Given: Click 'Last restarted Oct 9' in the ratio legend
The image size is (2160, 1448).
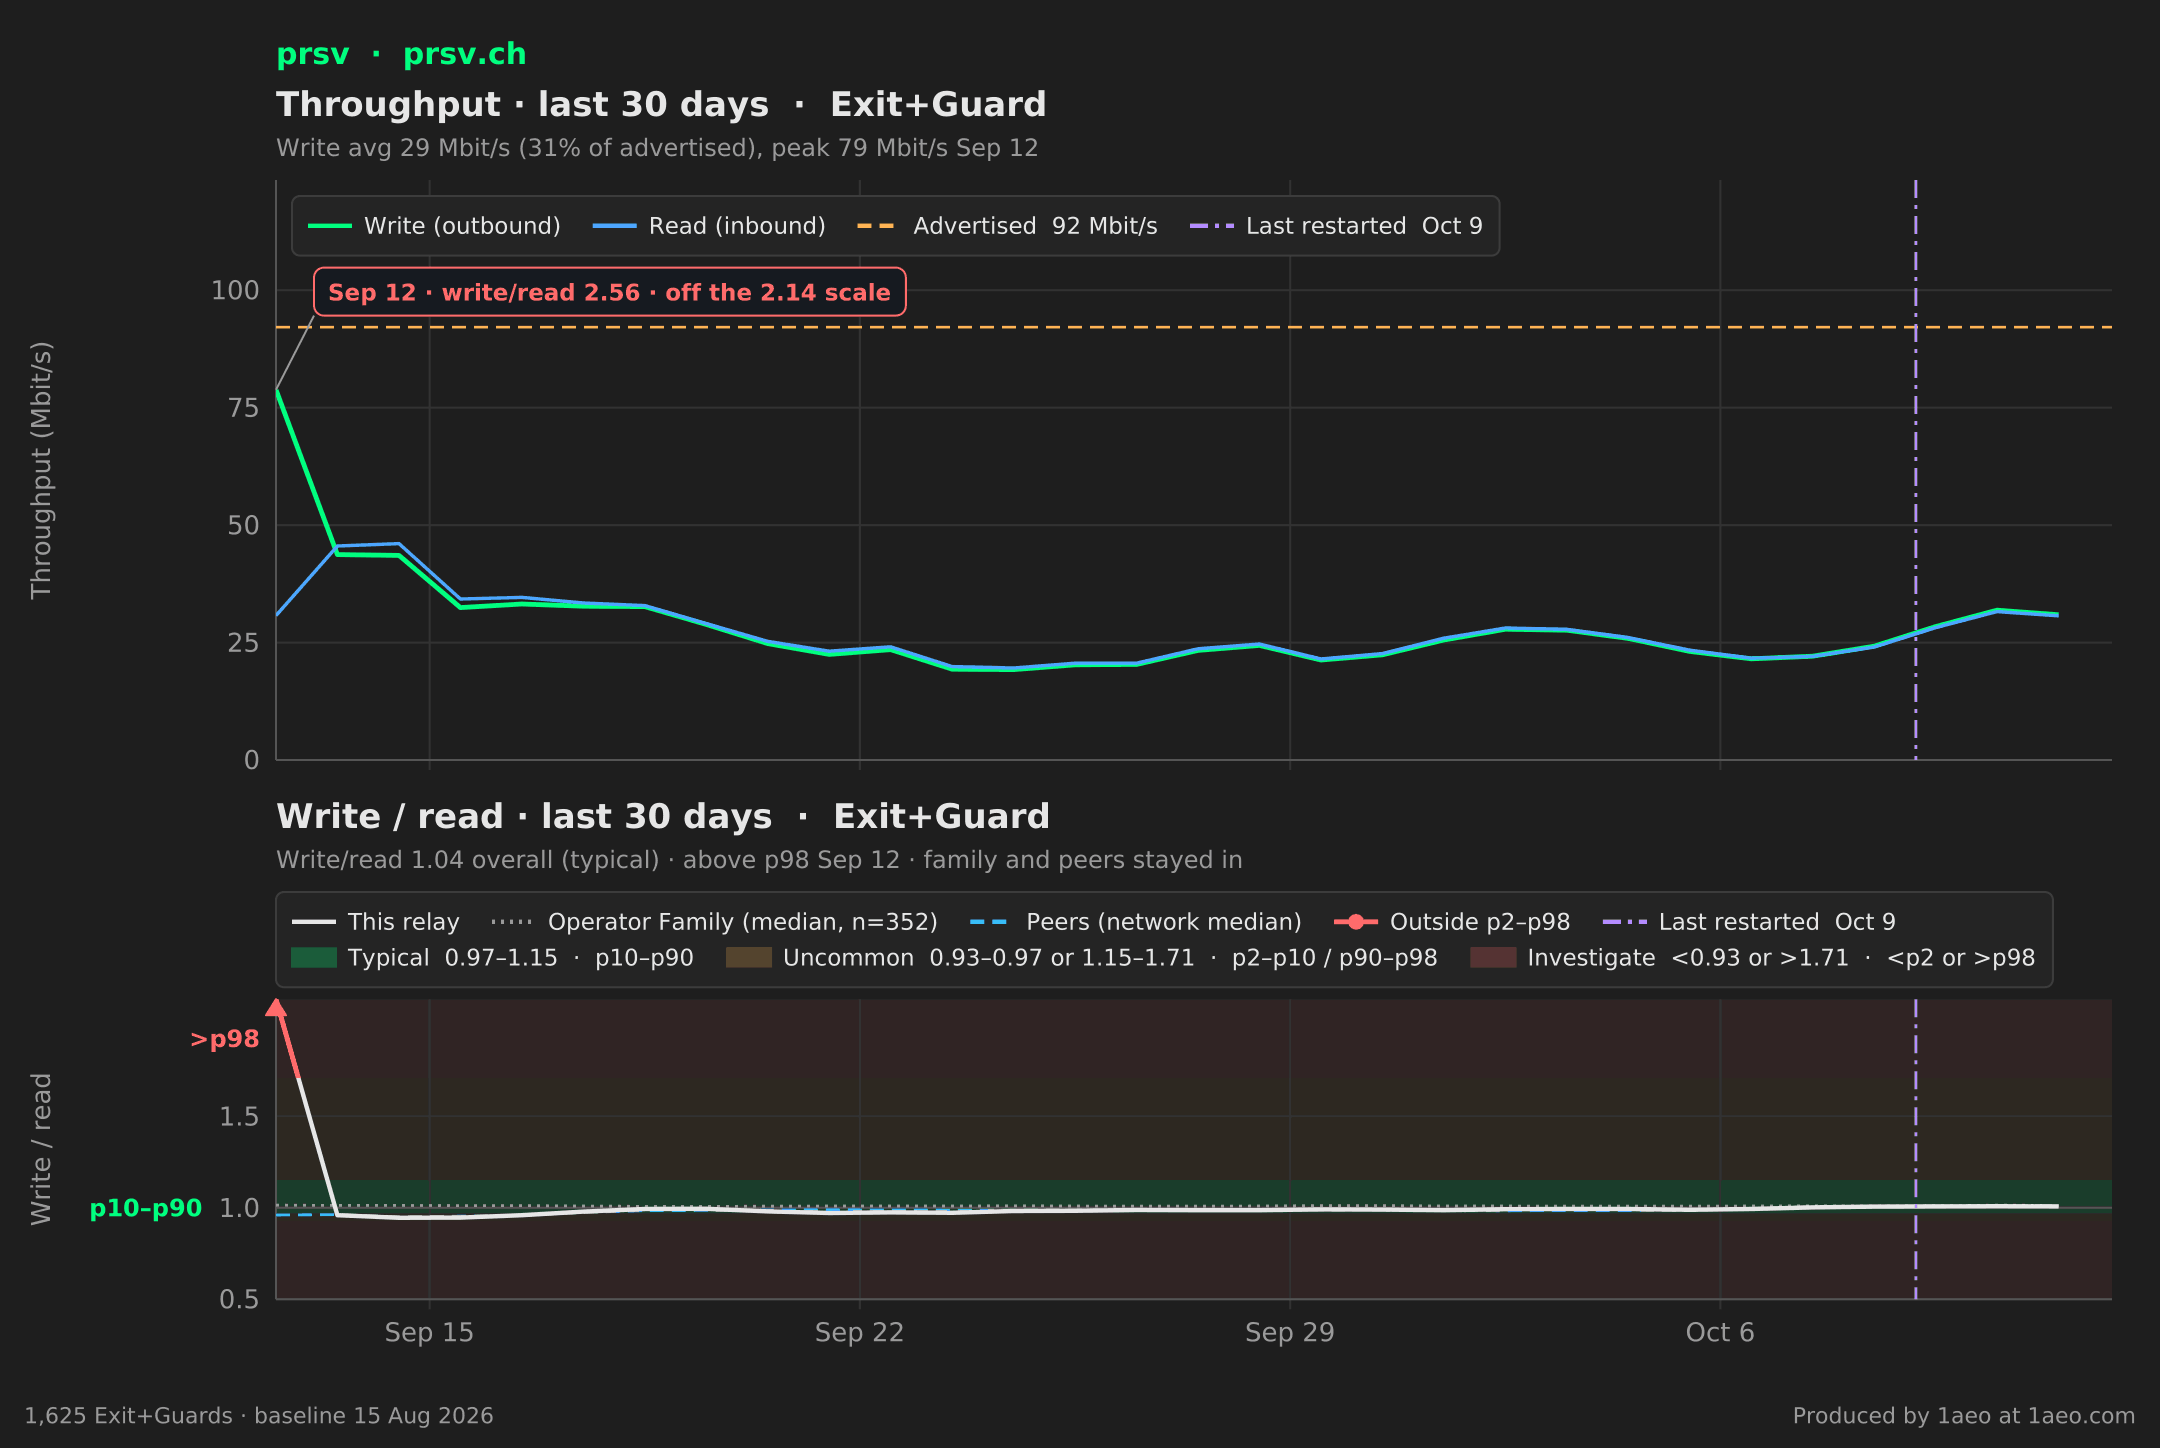Looking at the screenshot, I should [1777, 922].
